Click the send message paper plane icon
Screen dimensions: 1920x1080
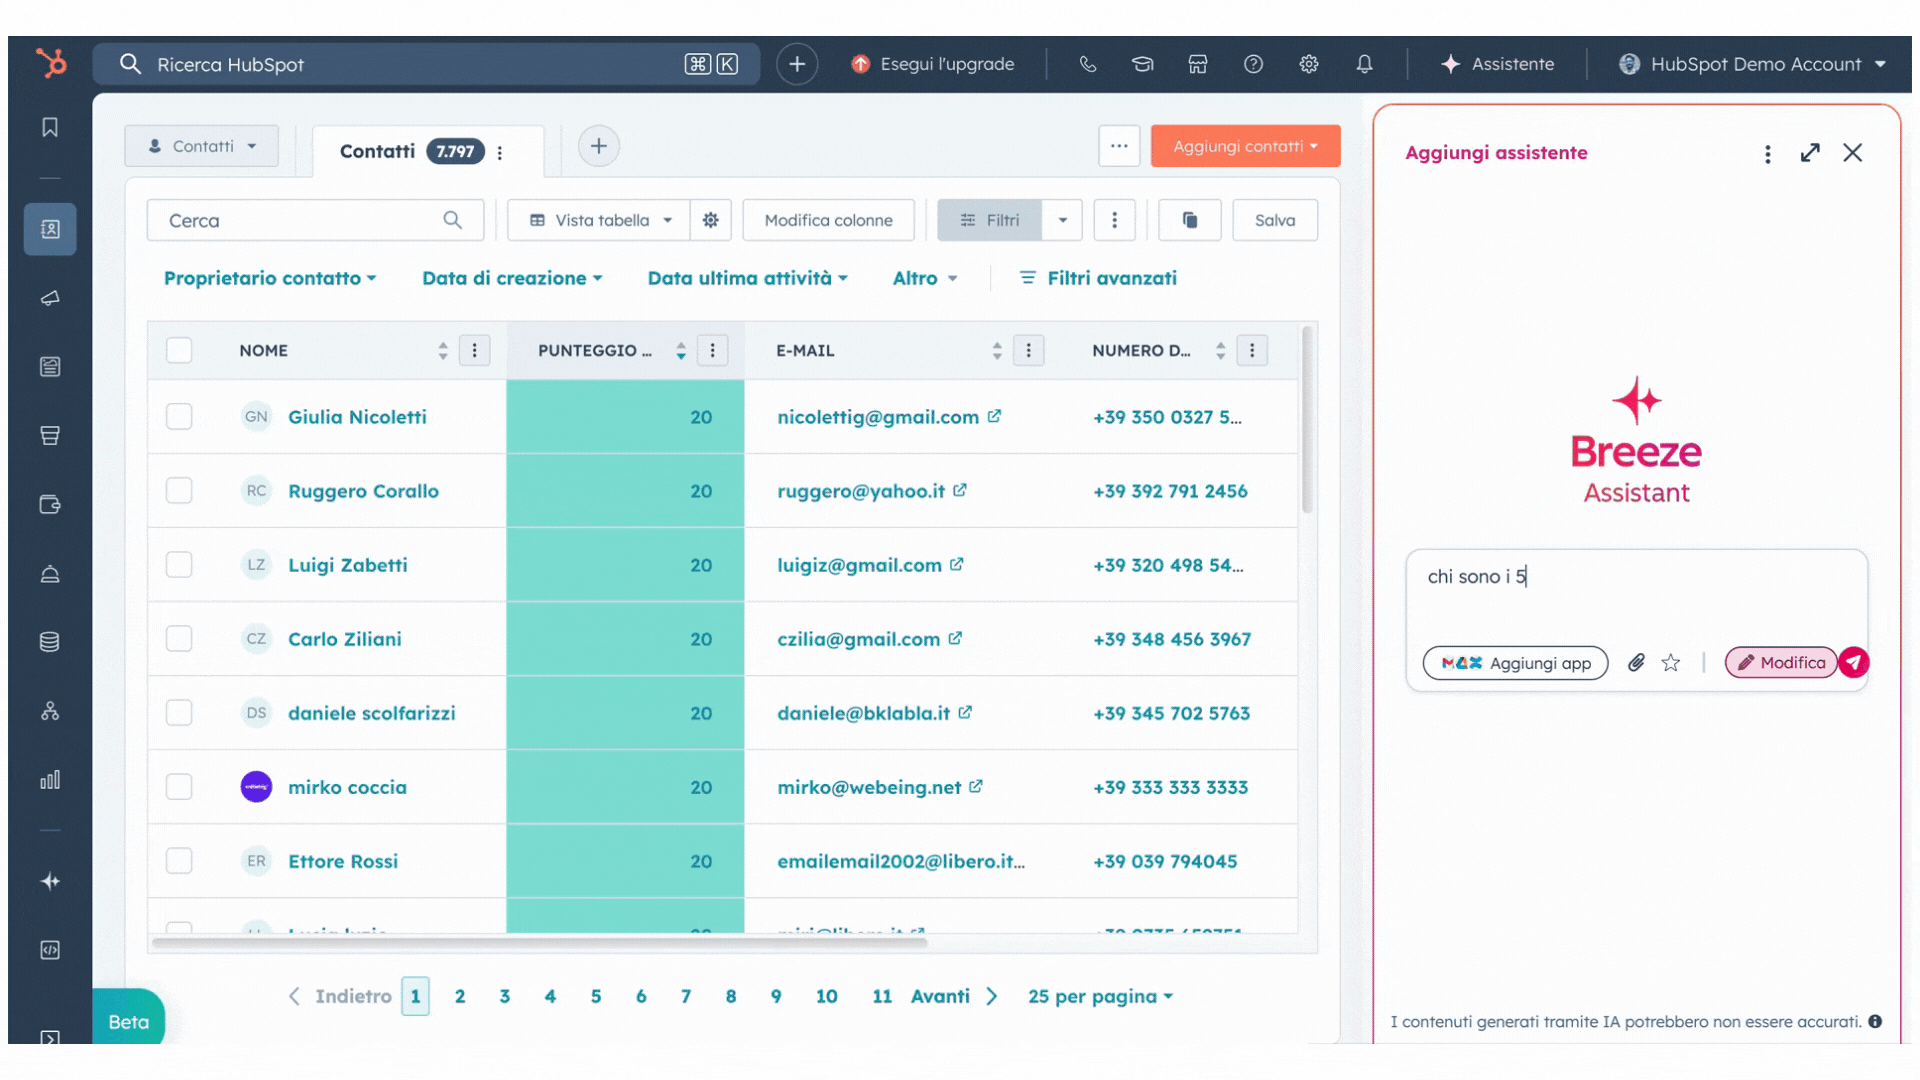1853,663
